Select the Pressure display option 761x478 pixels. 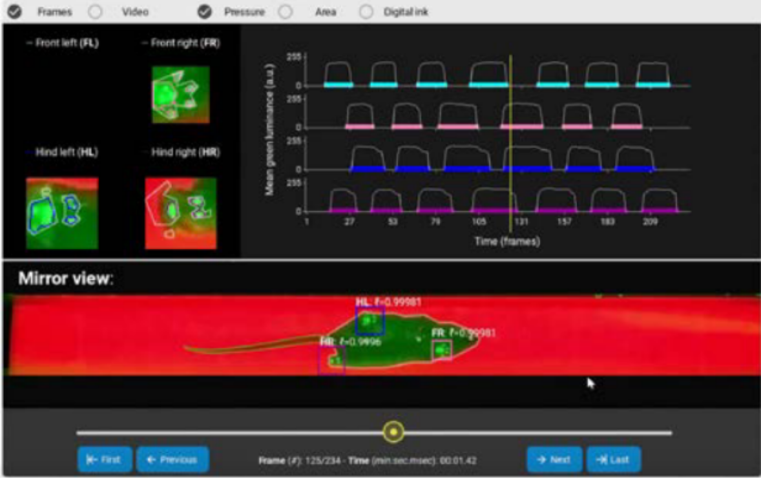pos(205,12)
